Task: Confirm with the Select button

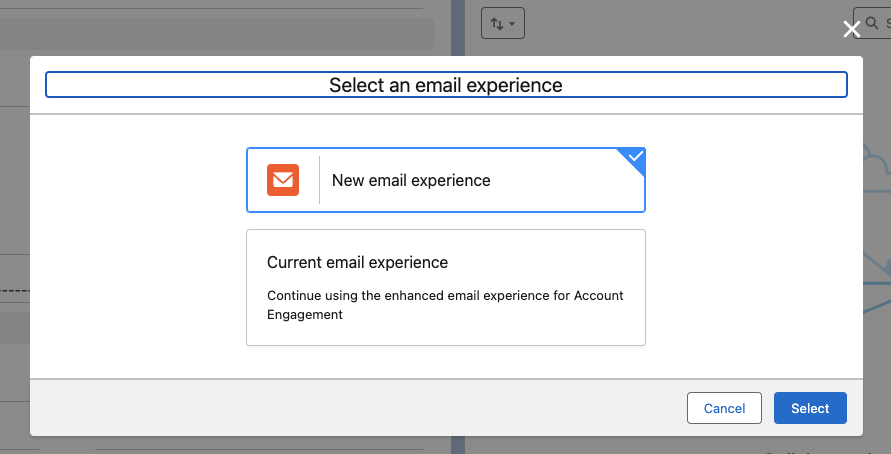Action: pyautogui.click(x=810, y=408)
